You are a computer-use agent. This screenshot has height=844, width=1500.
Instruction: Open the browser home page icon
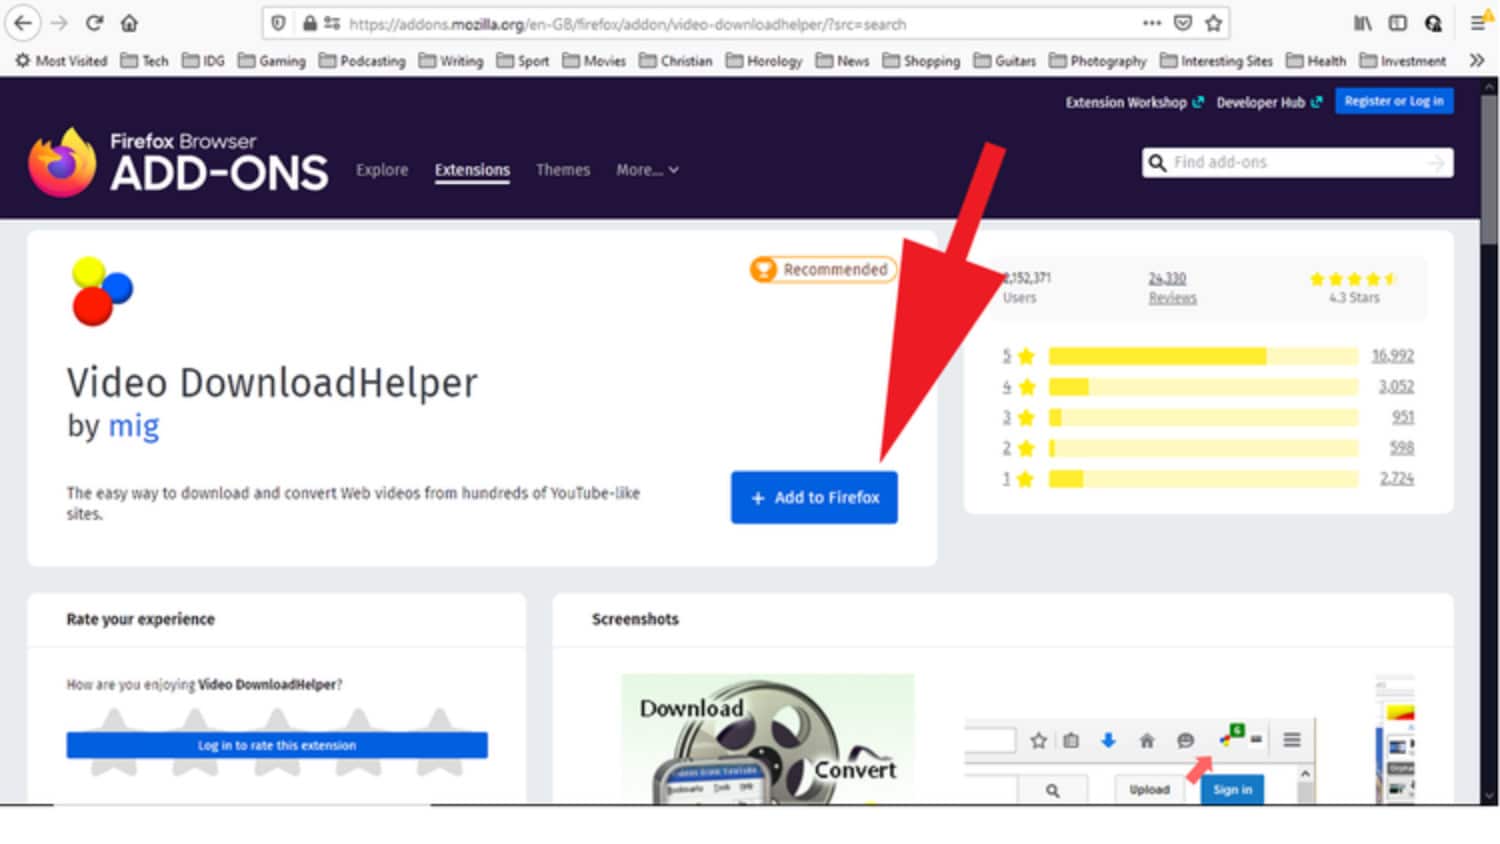pos(129,23)
